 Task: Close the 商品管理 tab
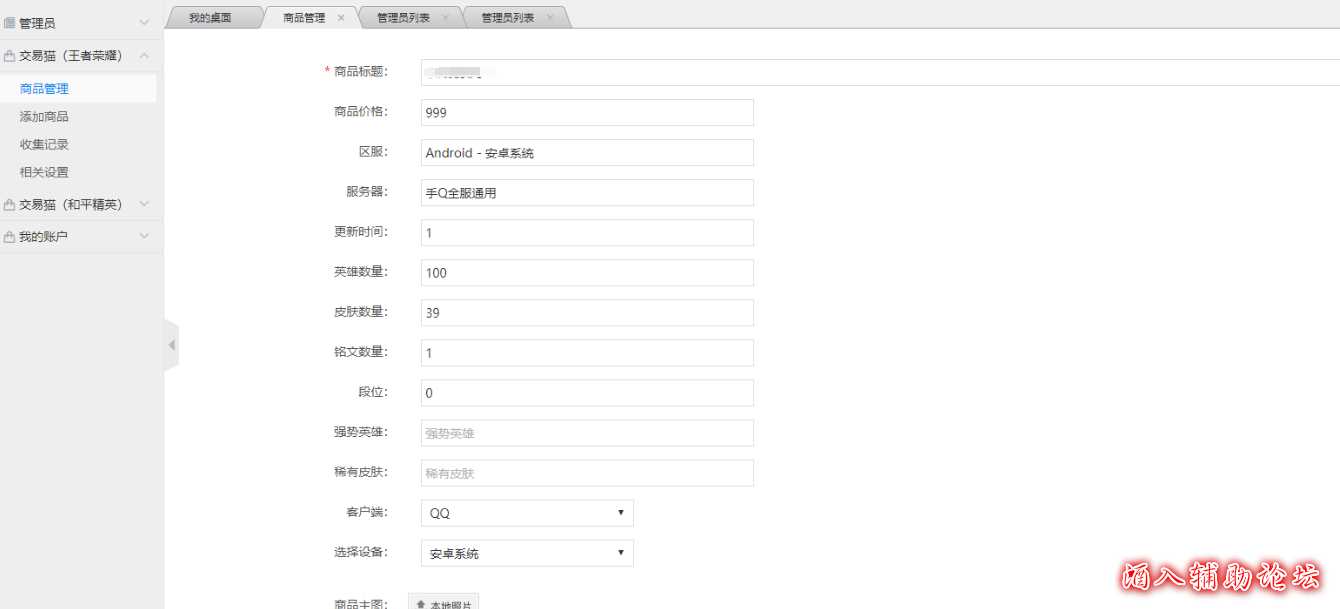[x=341, y=18]
